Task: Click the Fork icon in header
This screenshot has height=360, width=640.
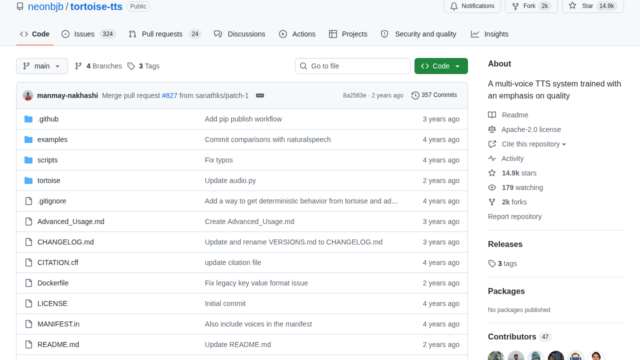Action: pos(516,6)
